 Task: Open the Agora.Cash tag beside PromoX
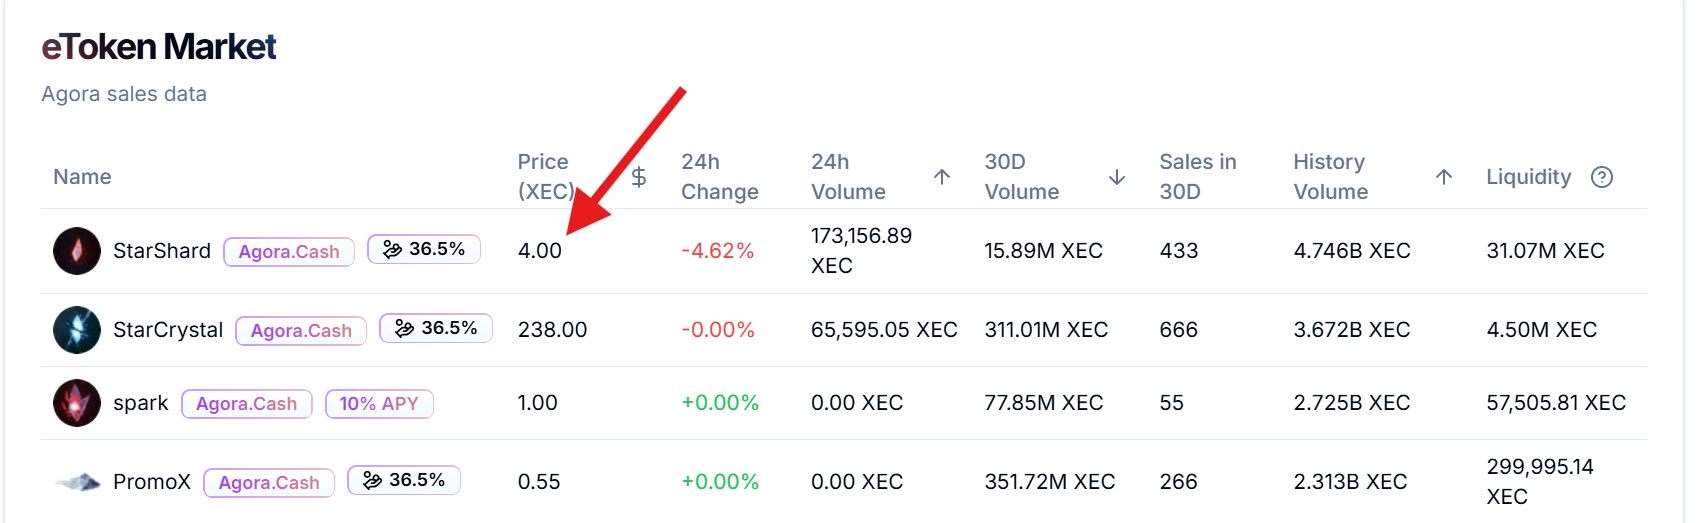coord(269,483)
